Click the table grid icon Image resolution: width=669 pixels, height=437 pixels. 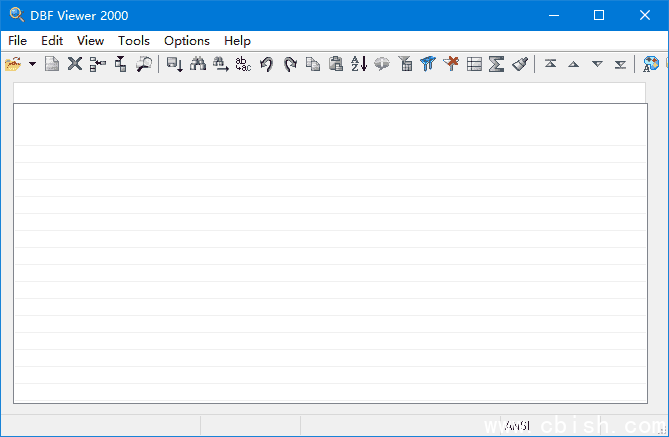coord(474,64)
